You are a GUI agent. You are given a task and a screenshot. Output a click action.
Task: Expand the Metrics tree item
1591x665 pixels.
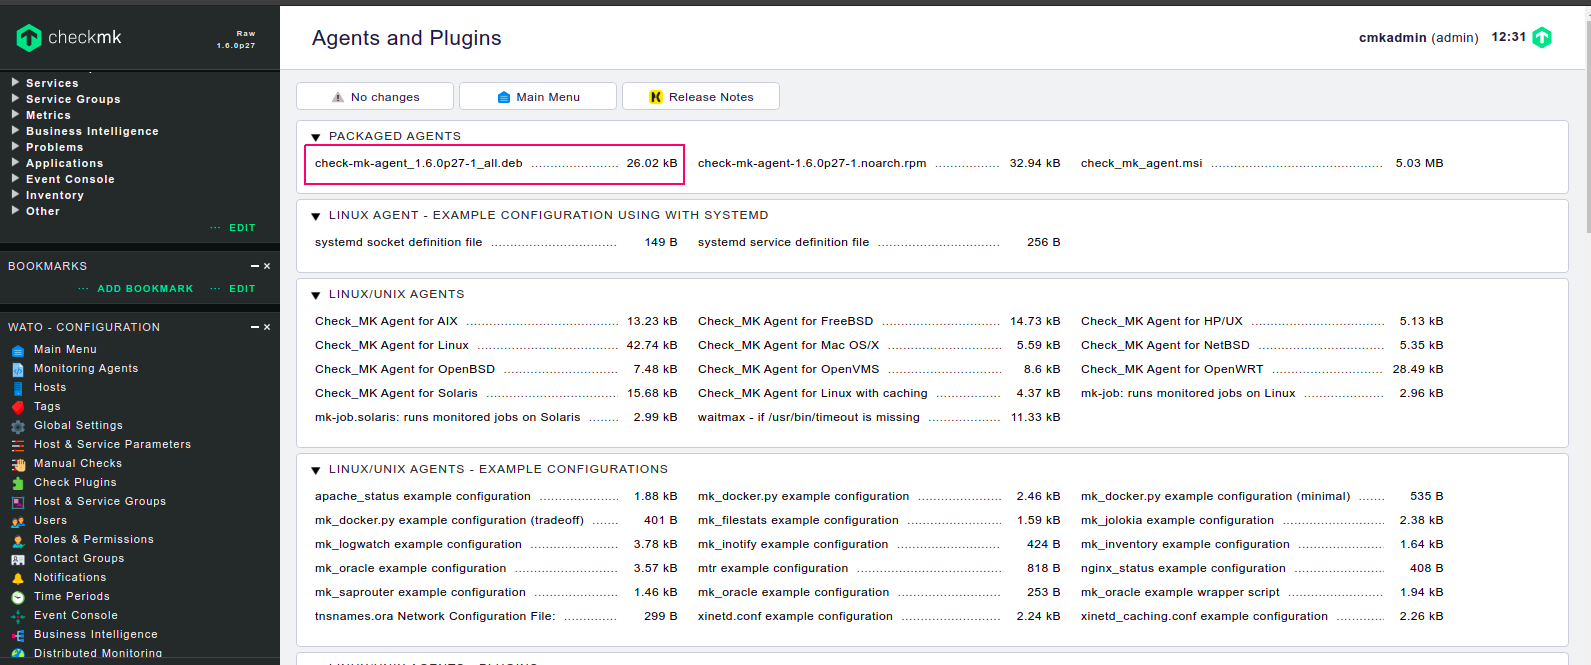point(15,114)
